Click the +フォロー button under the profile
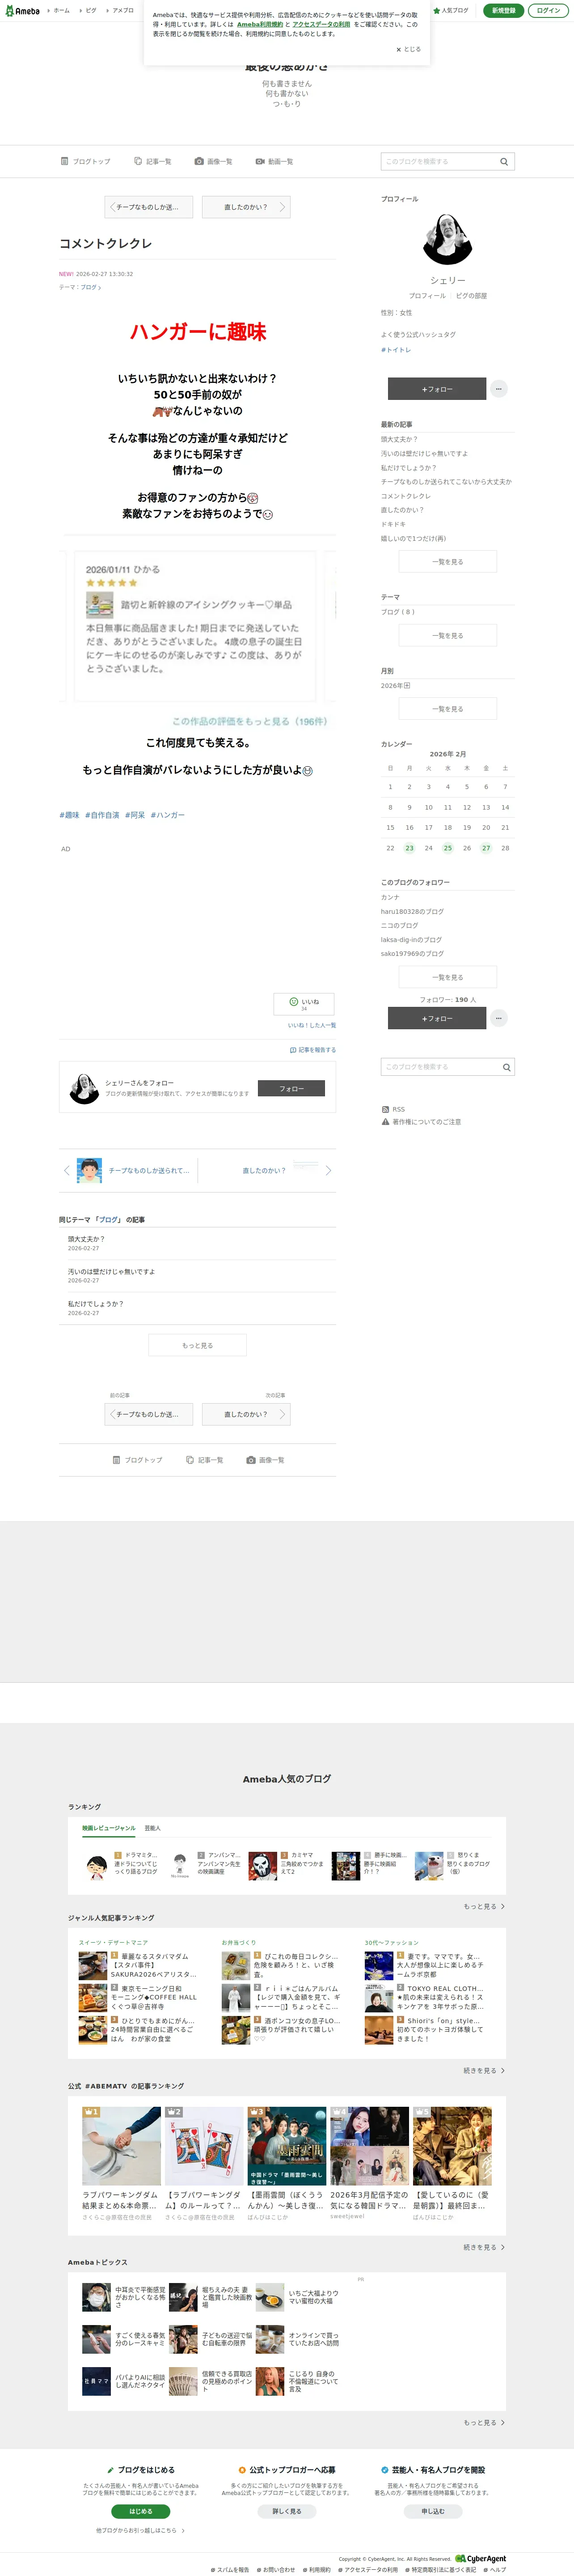 tap(437, 389)
